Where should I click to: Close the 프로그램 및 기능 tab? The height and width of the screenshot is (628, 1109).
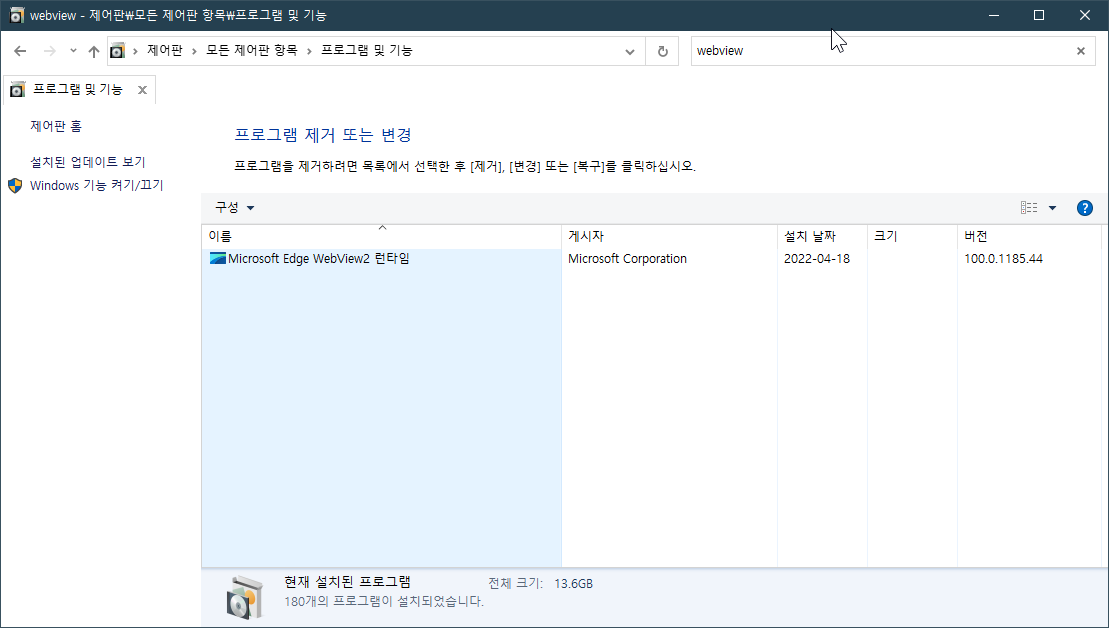pos(142,90)
